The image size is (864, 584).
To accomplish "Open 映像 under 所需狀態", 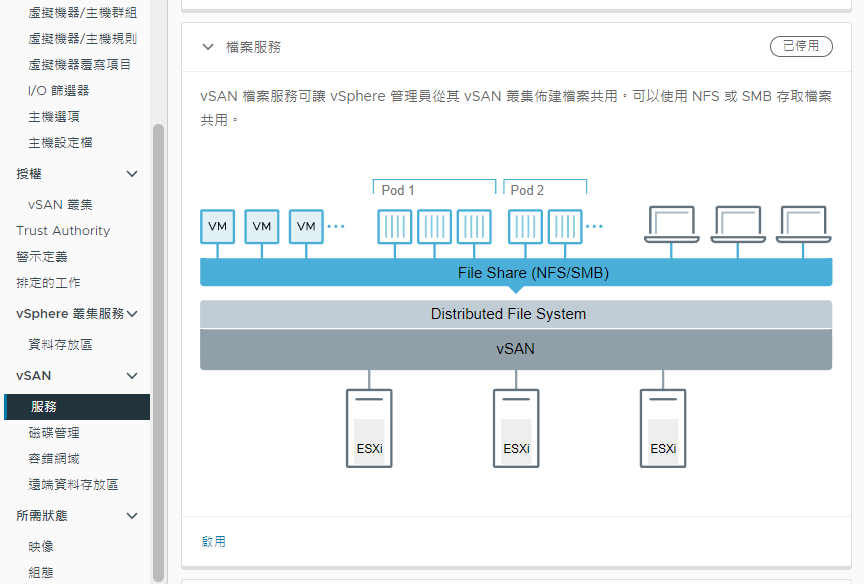I will point(41,546).
